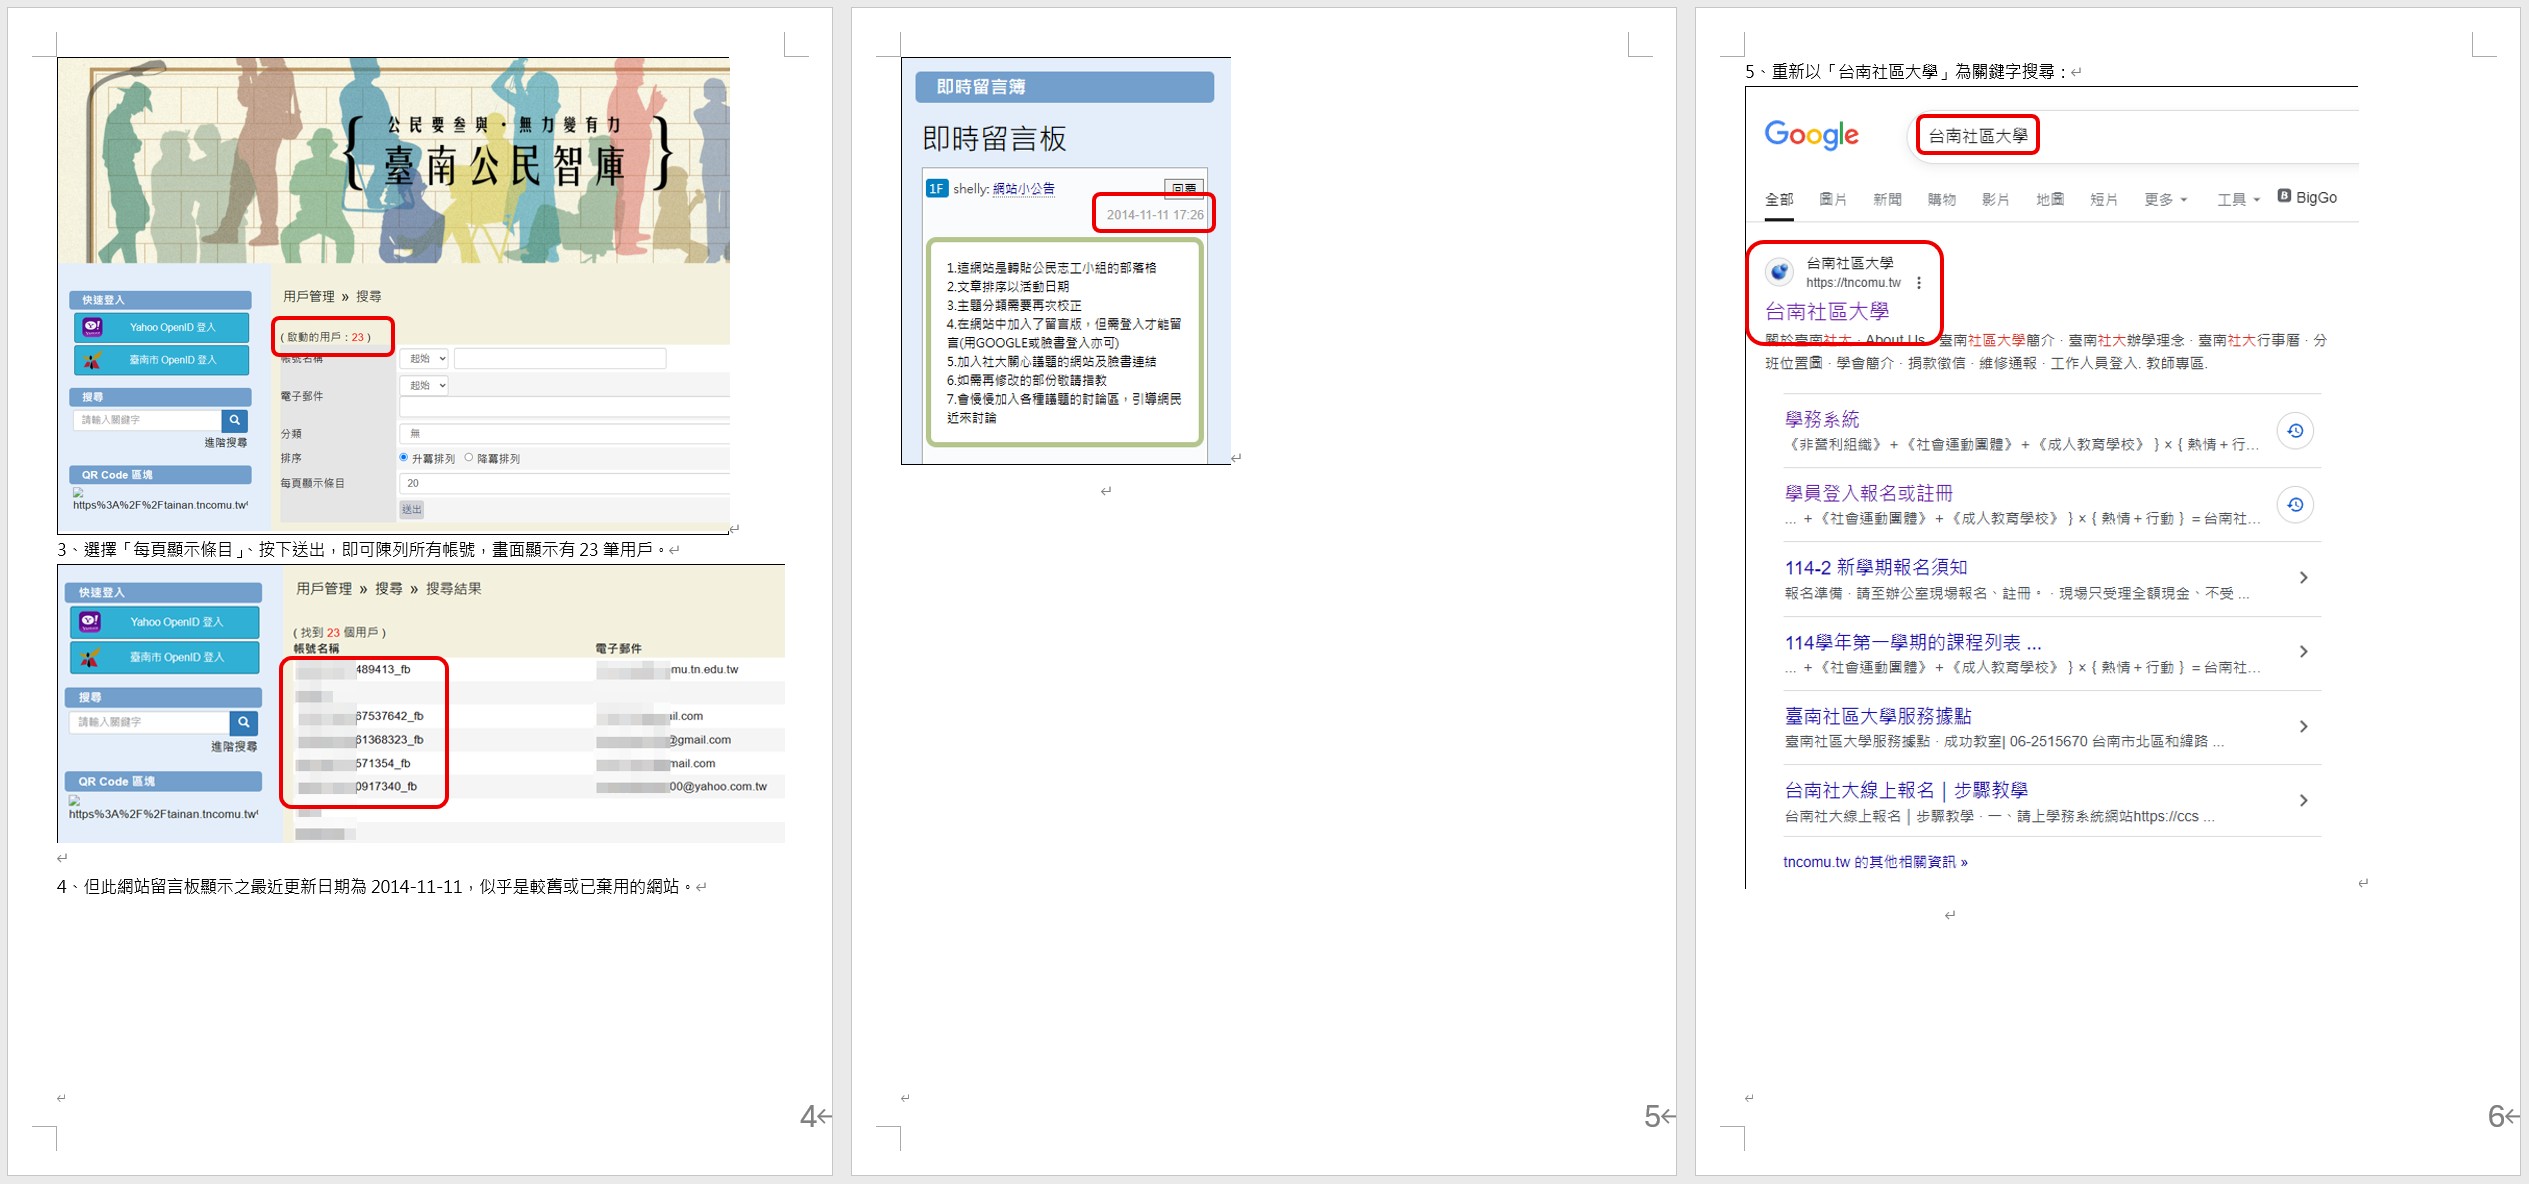Click the 電子郵件 text input field
The image size is (2529, 1184).
(x=565, y=407)
